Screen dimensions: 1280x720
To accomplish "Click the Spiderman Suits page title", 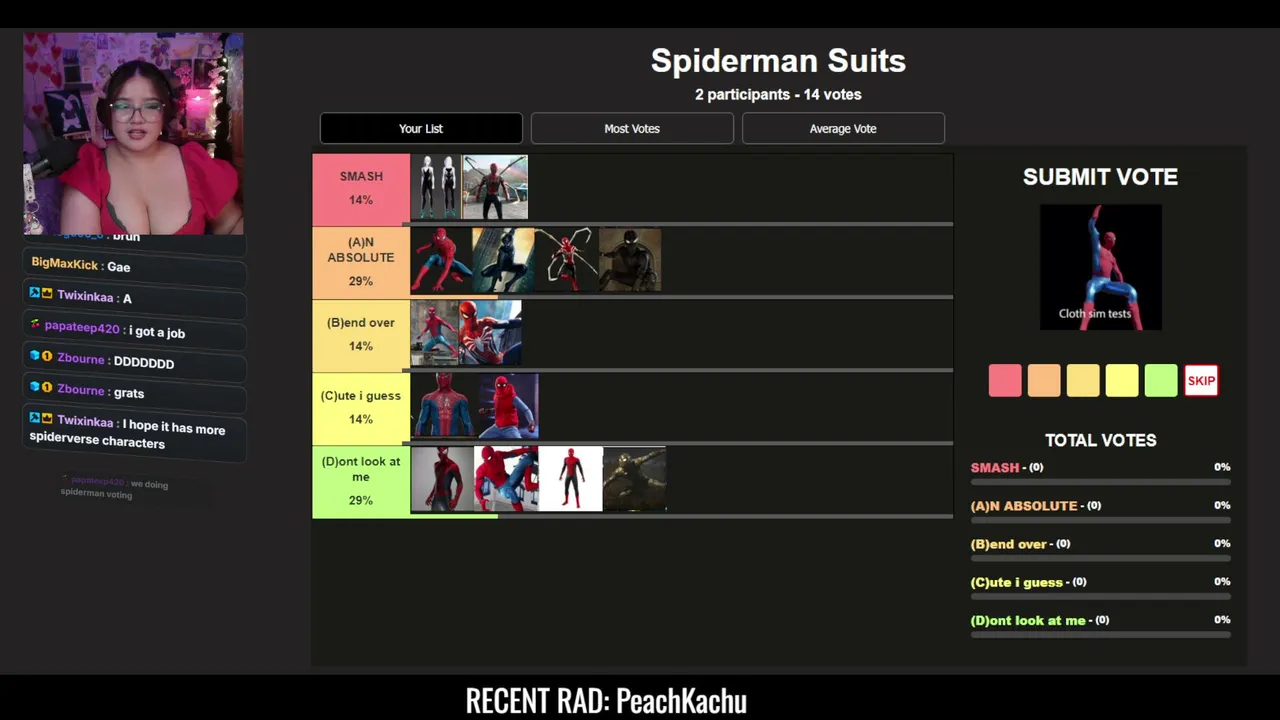I will (778, 61).
